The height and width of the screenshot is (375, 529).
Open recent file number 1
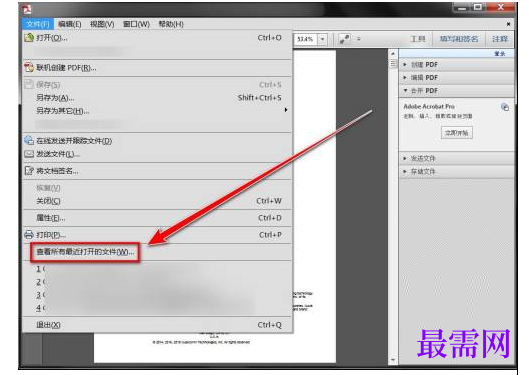click(157, 269)
